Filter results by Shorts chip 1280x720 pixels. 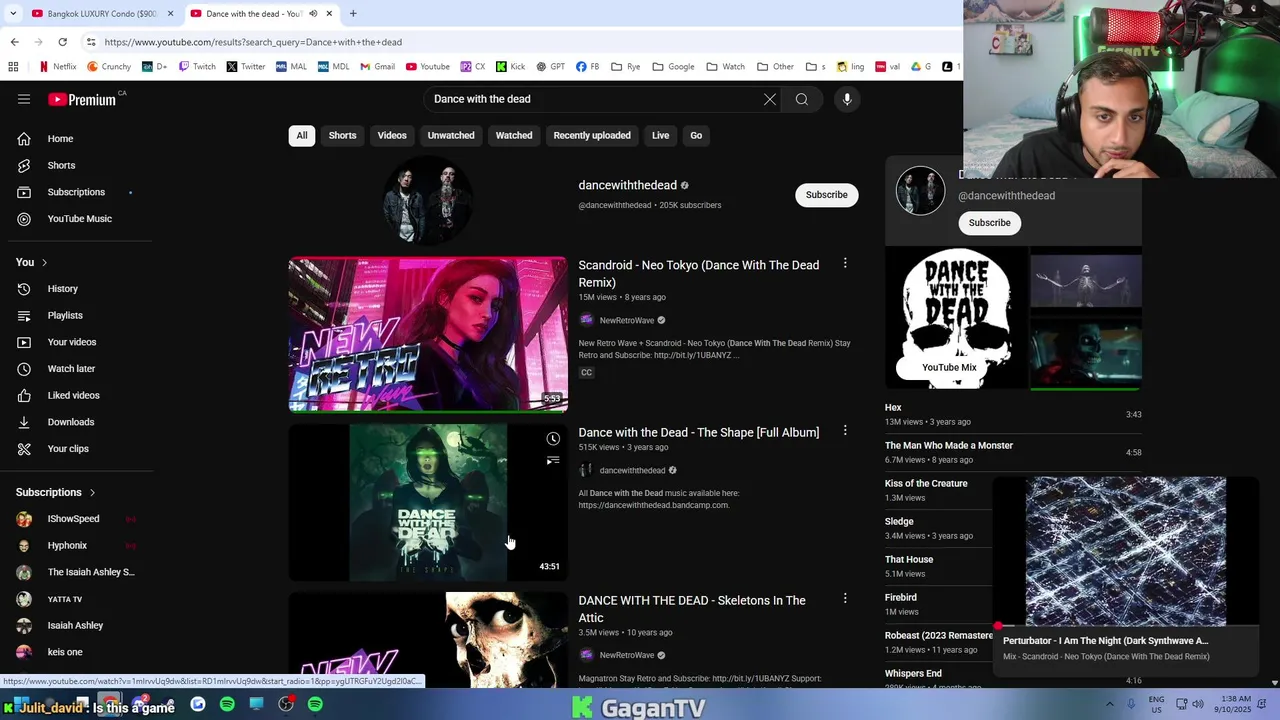pyautogui.click(x=342, y=135)
